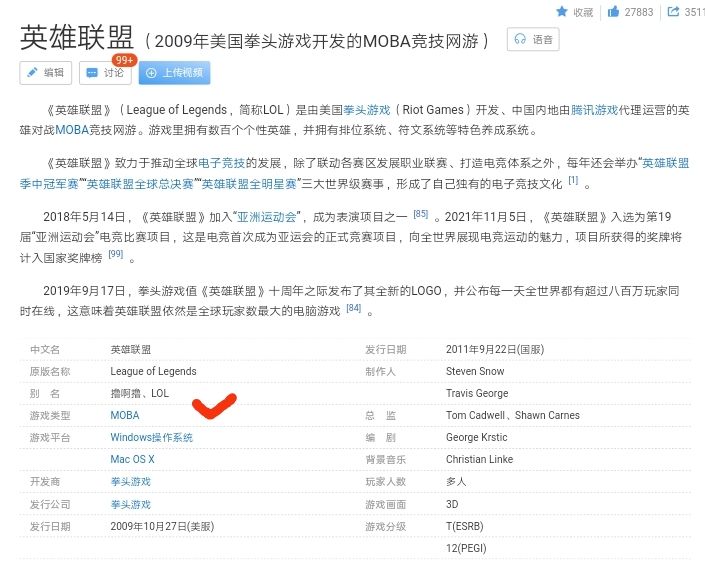Screen dimensions: 705x582
Task: Click the pencil icon in 编辑
Action: (x=32, y=72)
